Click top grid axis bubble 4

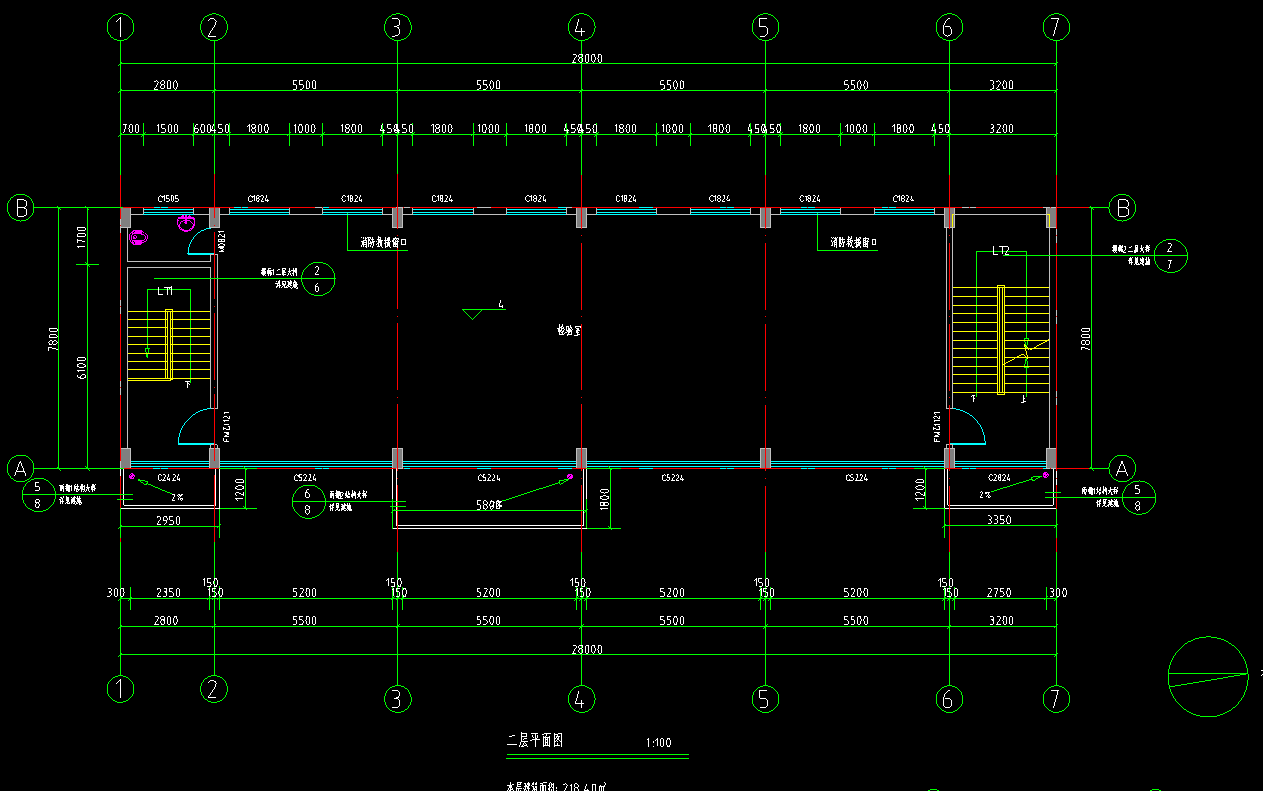click(580, 28)
